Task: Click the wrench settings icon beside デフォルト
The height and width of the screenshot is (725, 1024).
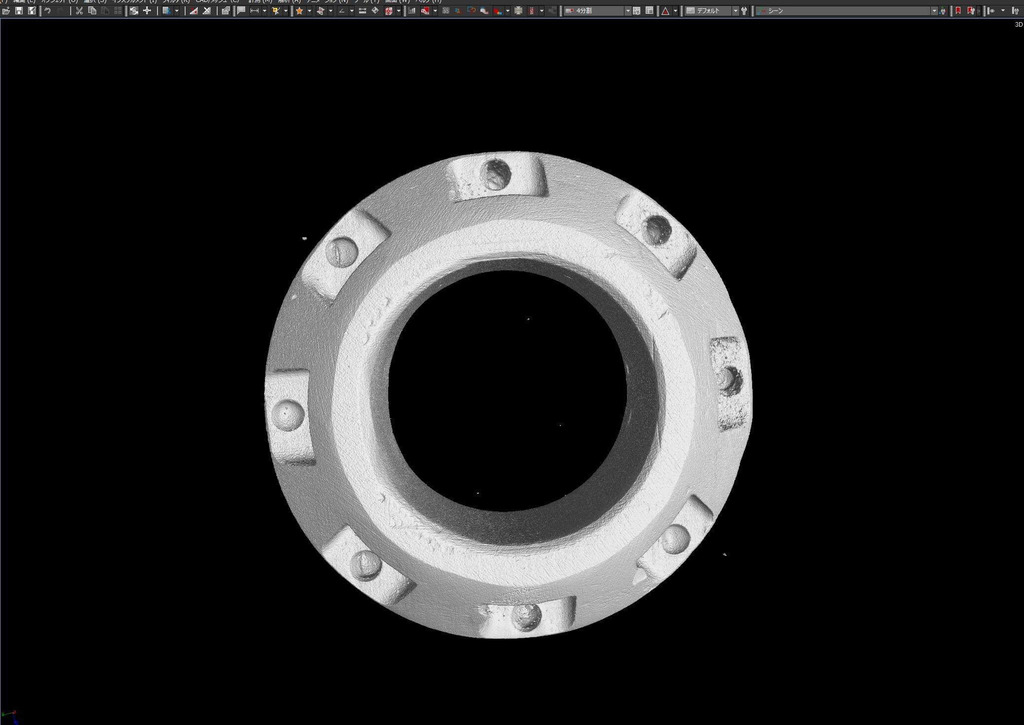Action: tap(745, 11)
